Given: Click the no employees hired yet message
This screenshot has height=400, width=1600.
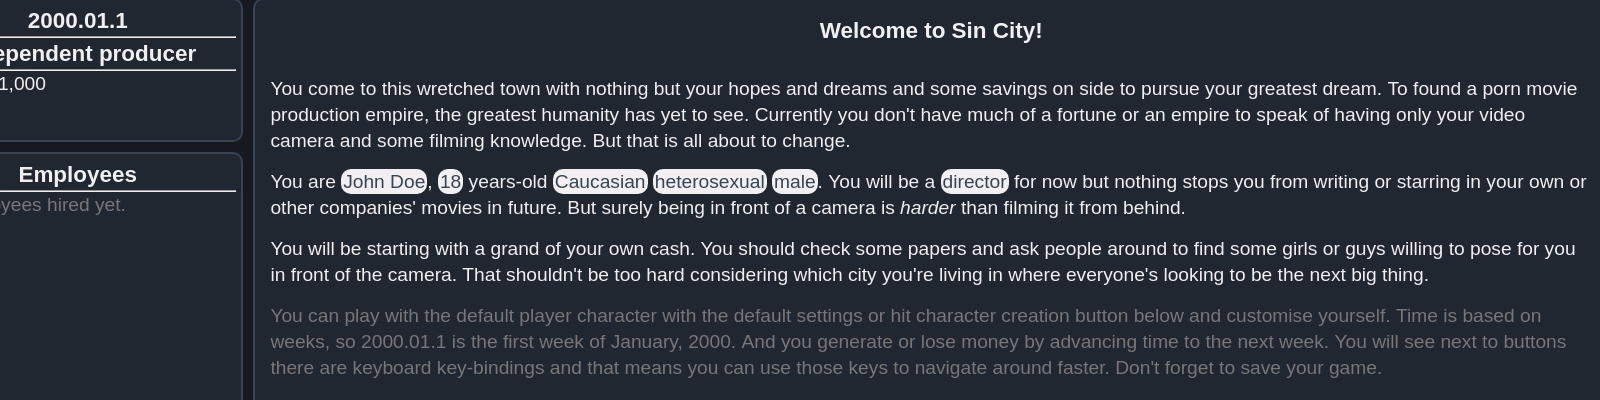Looking at the screenshot, I should point(62,205).
